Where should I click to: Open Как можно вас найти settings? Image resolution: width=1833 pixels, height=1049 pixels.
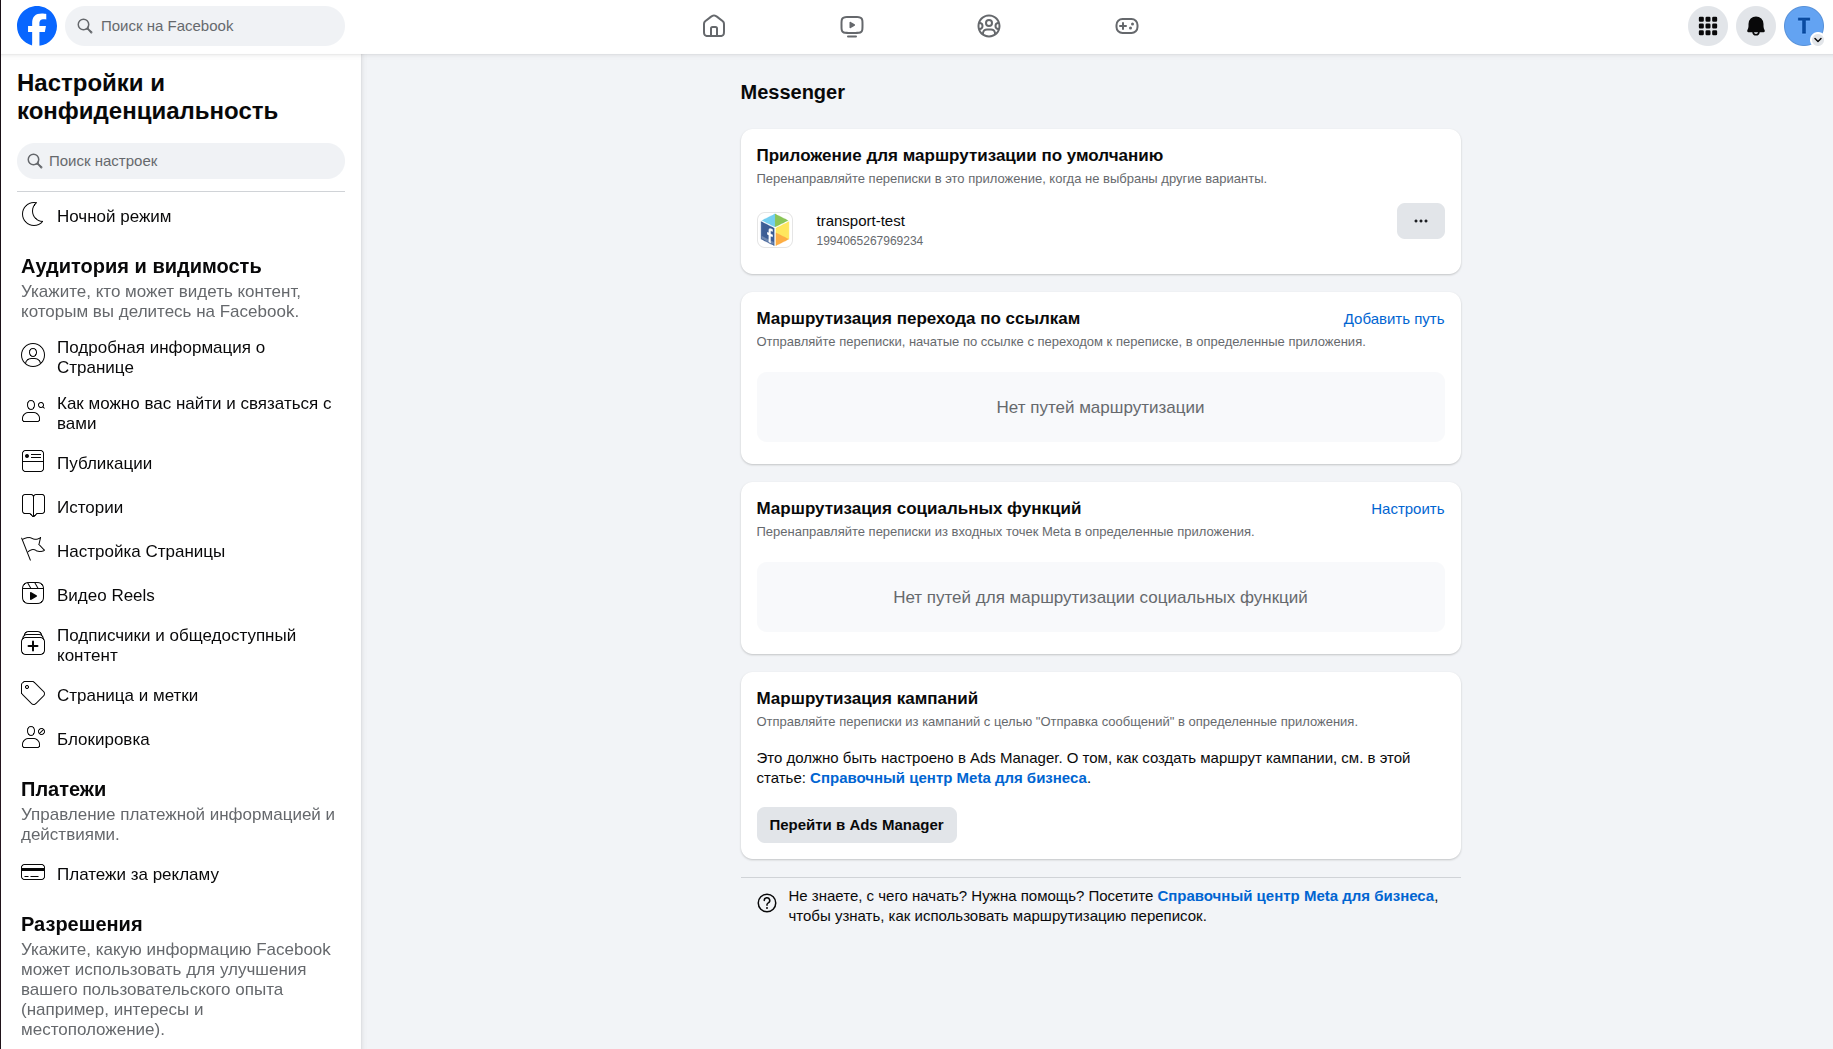coord(181,413)
